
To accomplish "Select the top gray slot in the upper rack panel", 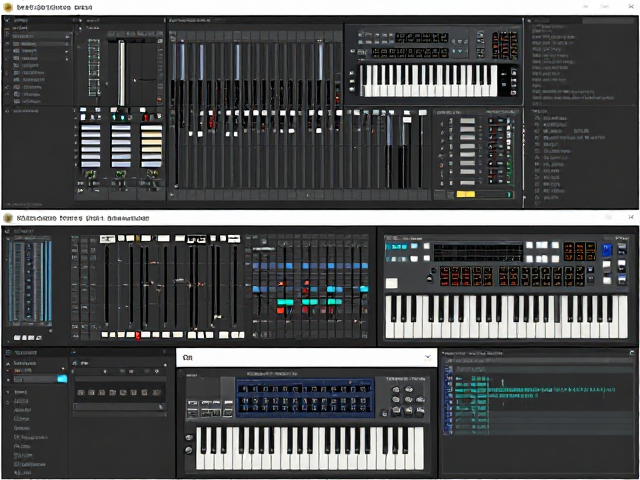I will pos(467,121).
